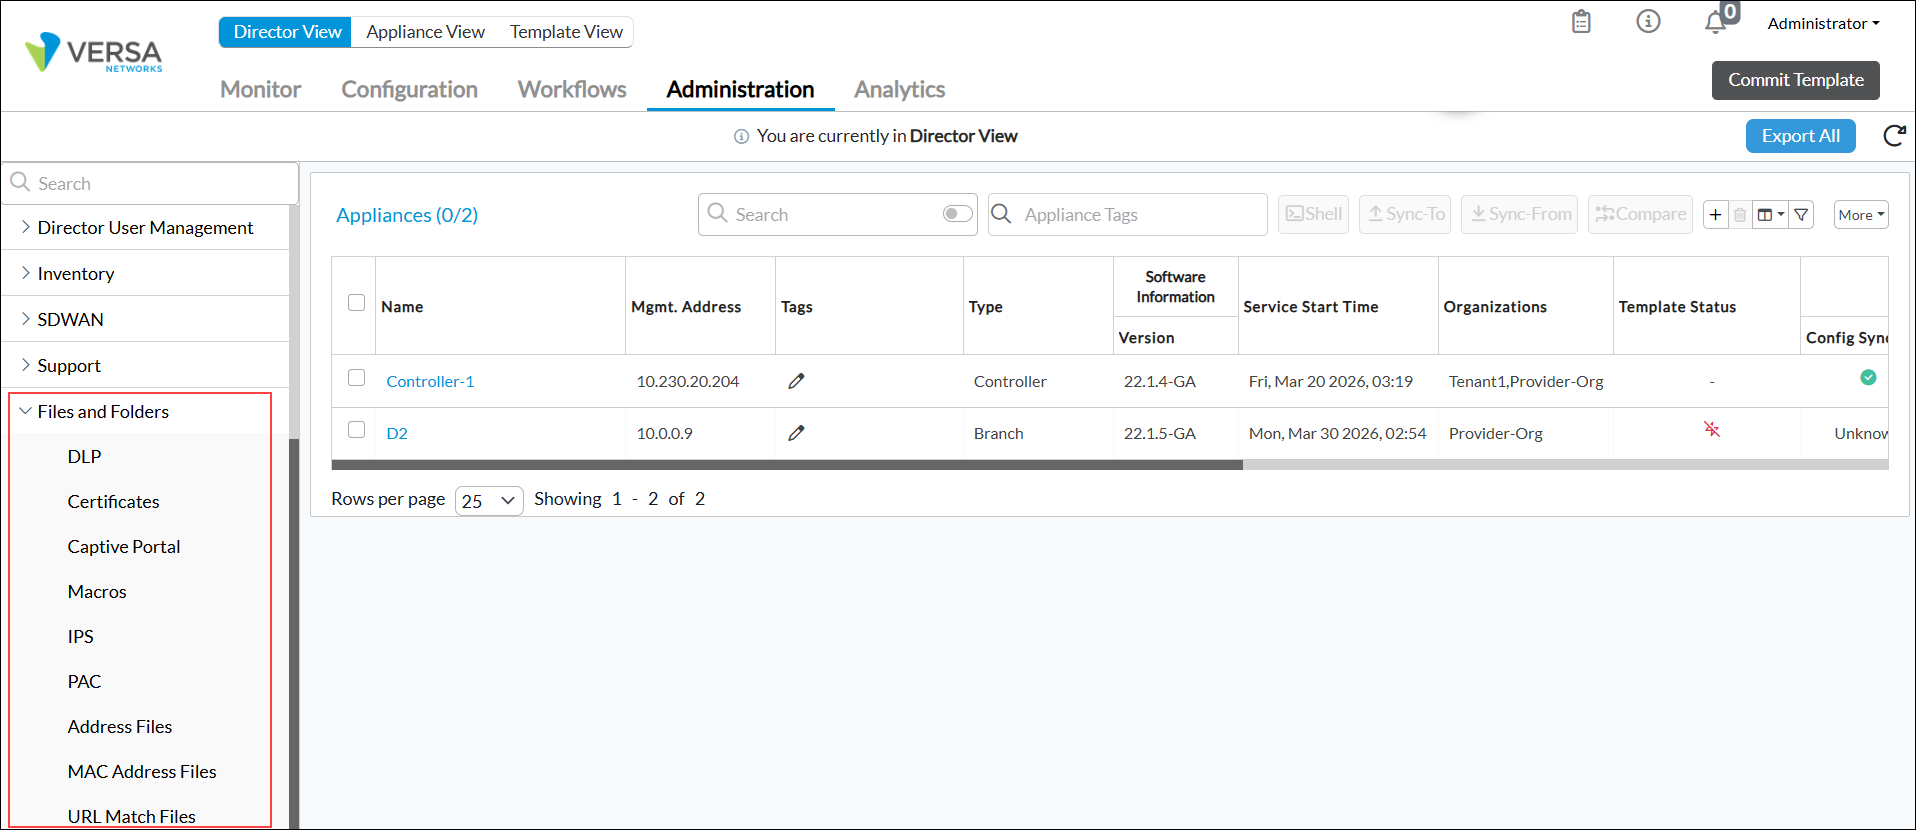Click green Config Sync check for Controller-1

pyautogui.click(x=1868, y=377)
